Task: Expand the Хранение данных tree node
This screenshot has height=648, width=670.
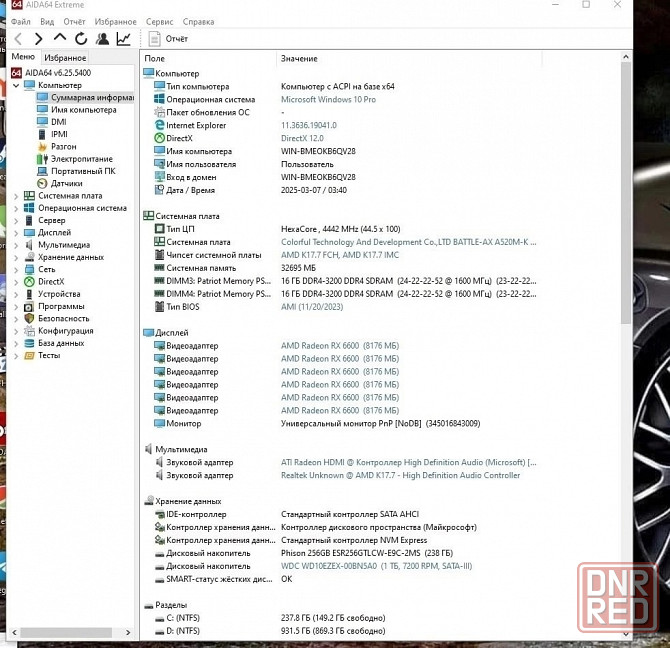Action: coord(16,258)
